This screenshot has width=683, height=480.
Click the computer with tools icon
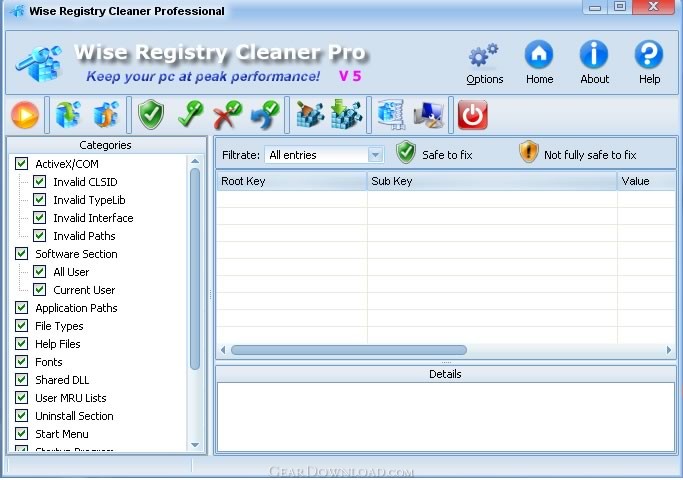pos(429,115)
